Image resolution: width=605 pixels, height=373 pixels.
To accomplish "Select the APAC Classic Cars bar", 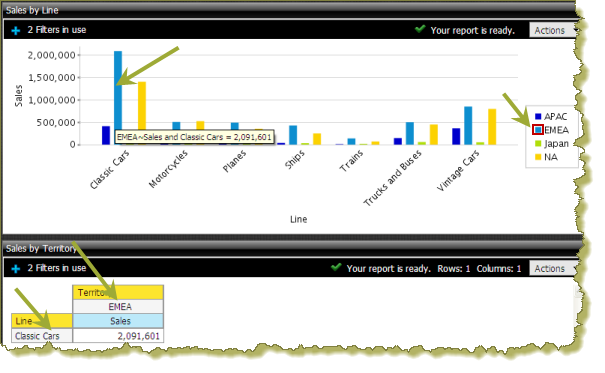I will tap(106, 135).
